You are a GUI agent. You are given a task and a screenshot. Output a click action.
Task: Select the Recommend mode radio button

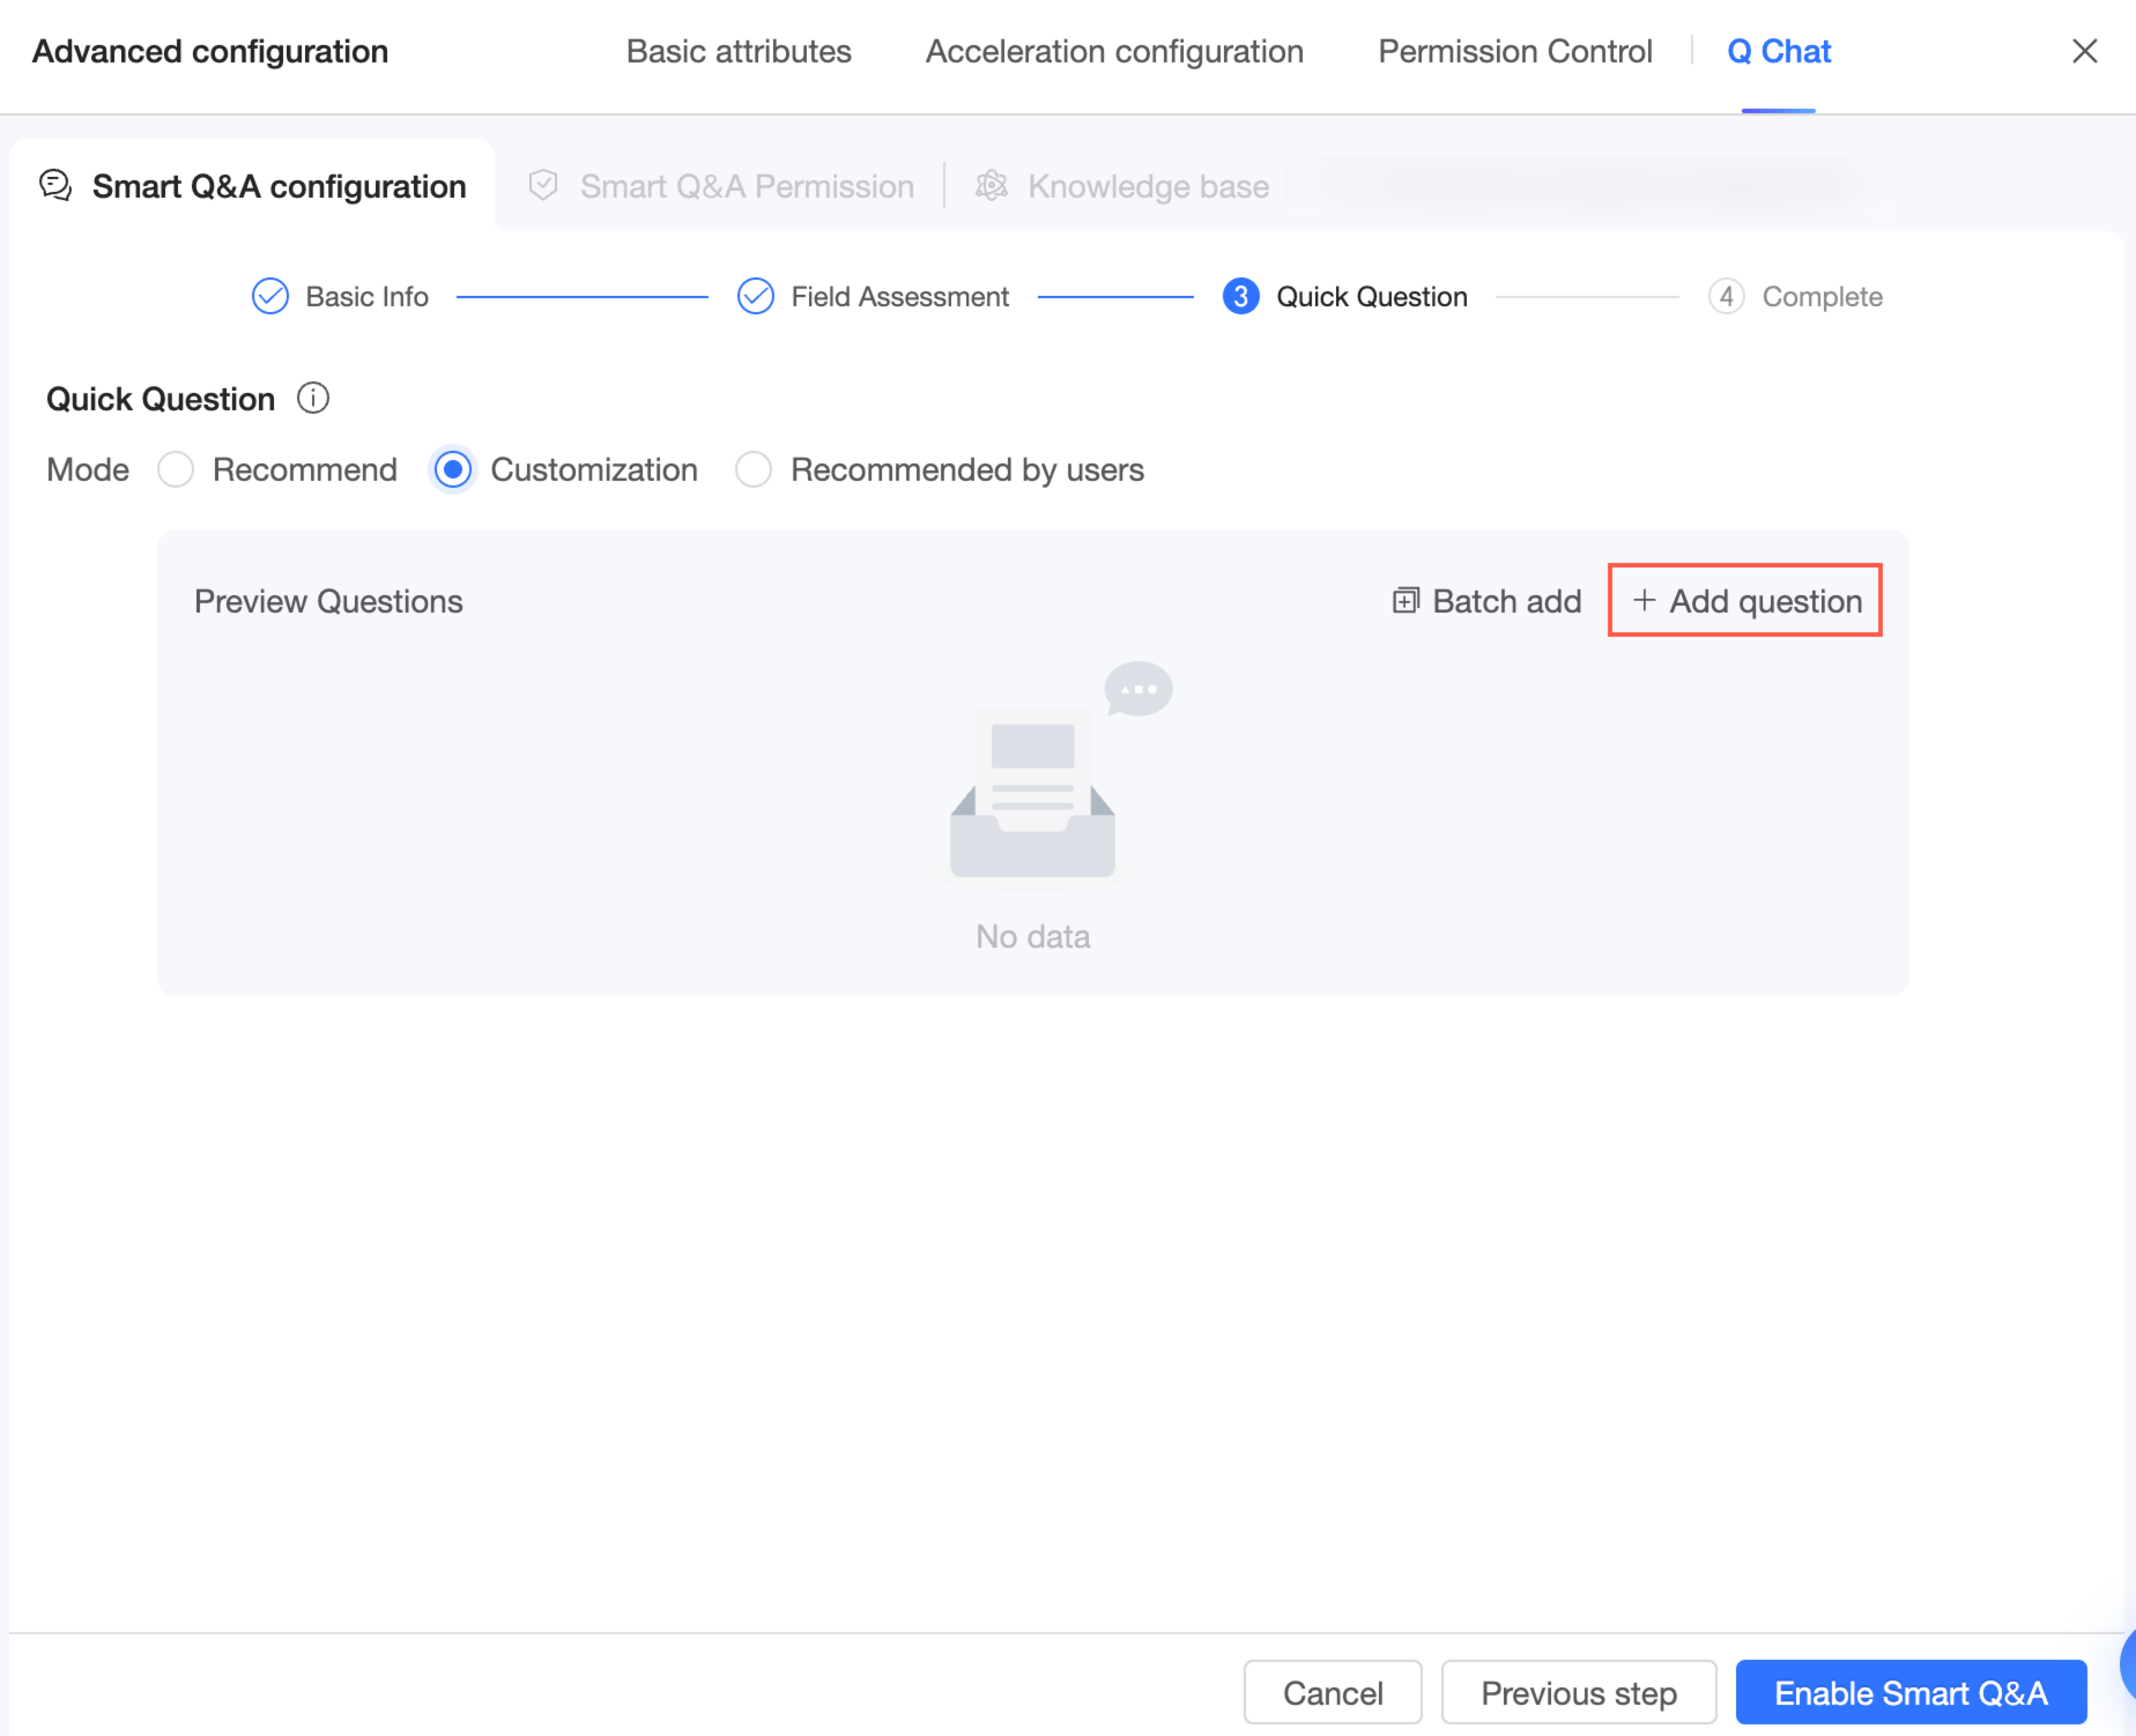click(x=176, y=469)
